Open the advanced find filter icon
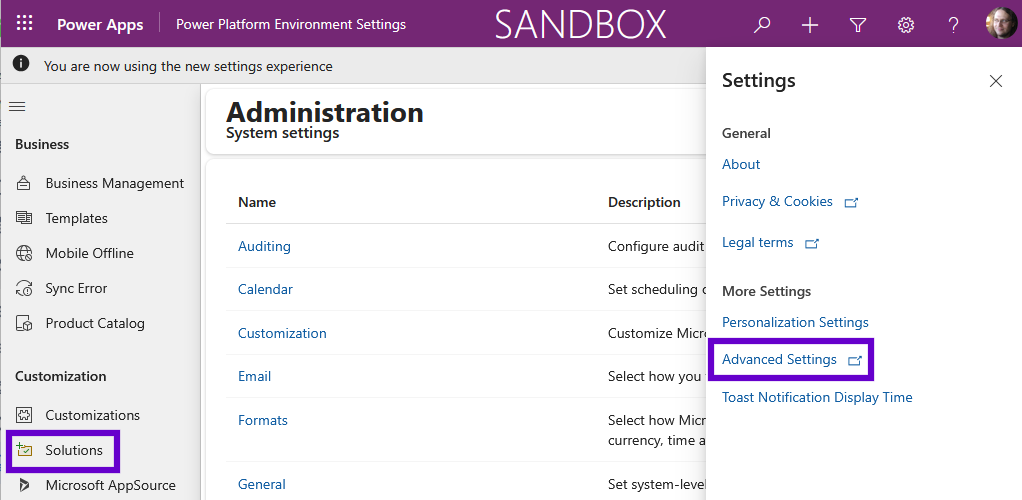1022x500 pixels. click(x=858, y=25)
